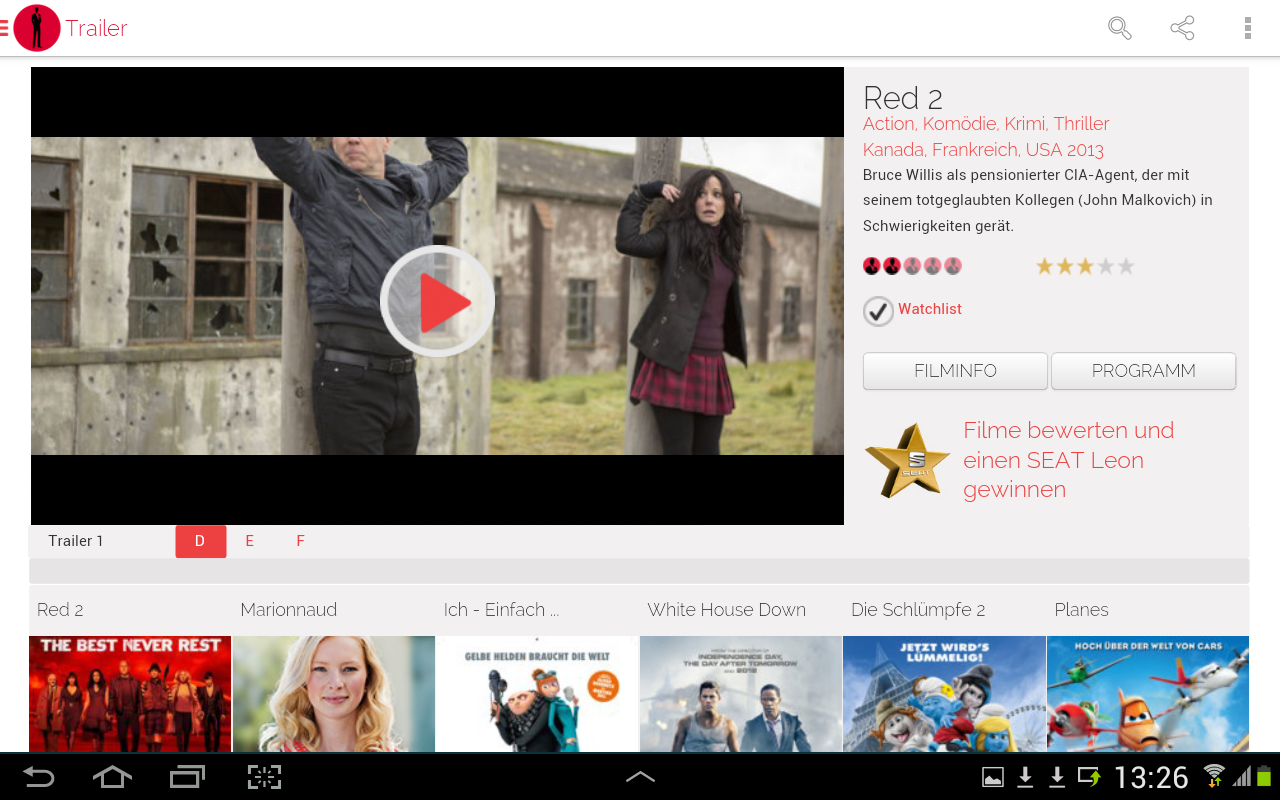Click Kanada, Frankreich, USA 2013 text

coord(983,150)
